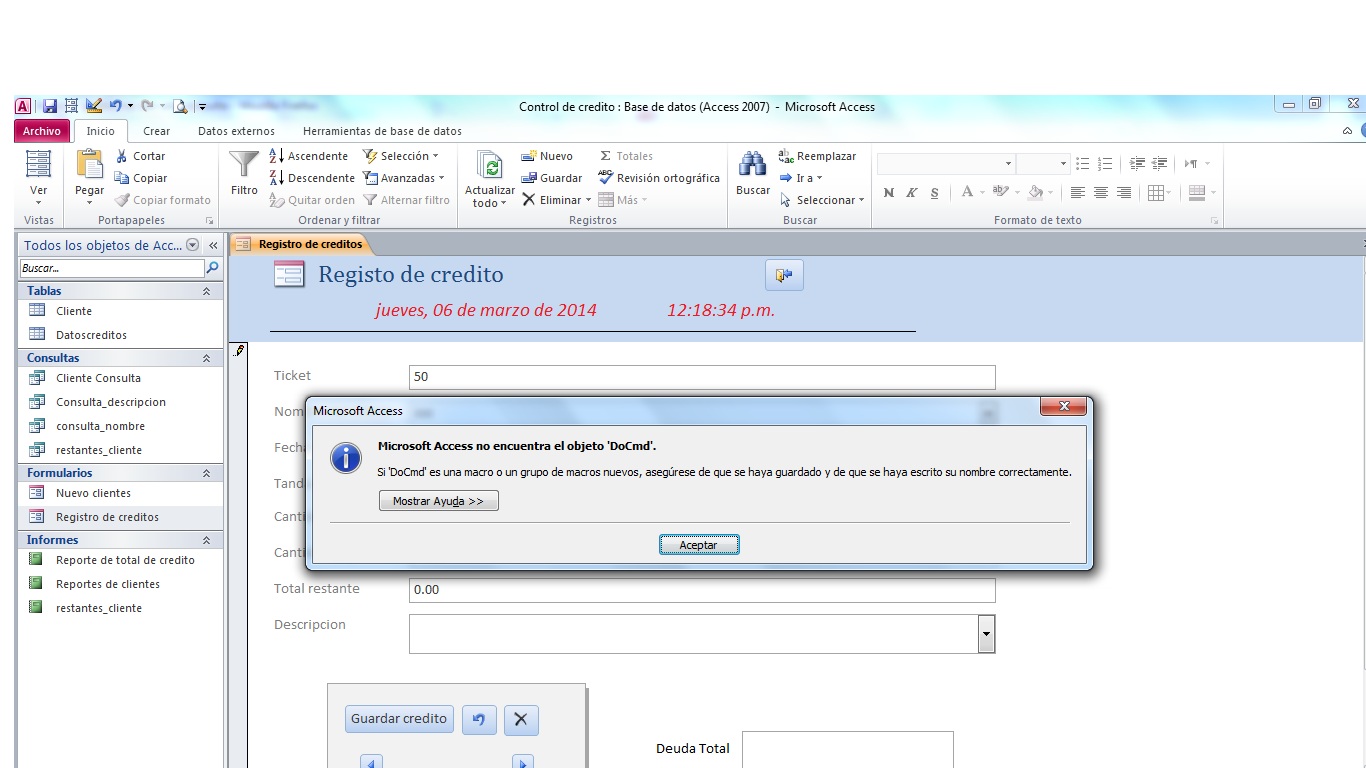1366x768 pixels.
Task: Click the Undo arrow in the quick access toolbar
Action: click(x=115, y=105)
